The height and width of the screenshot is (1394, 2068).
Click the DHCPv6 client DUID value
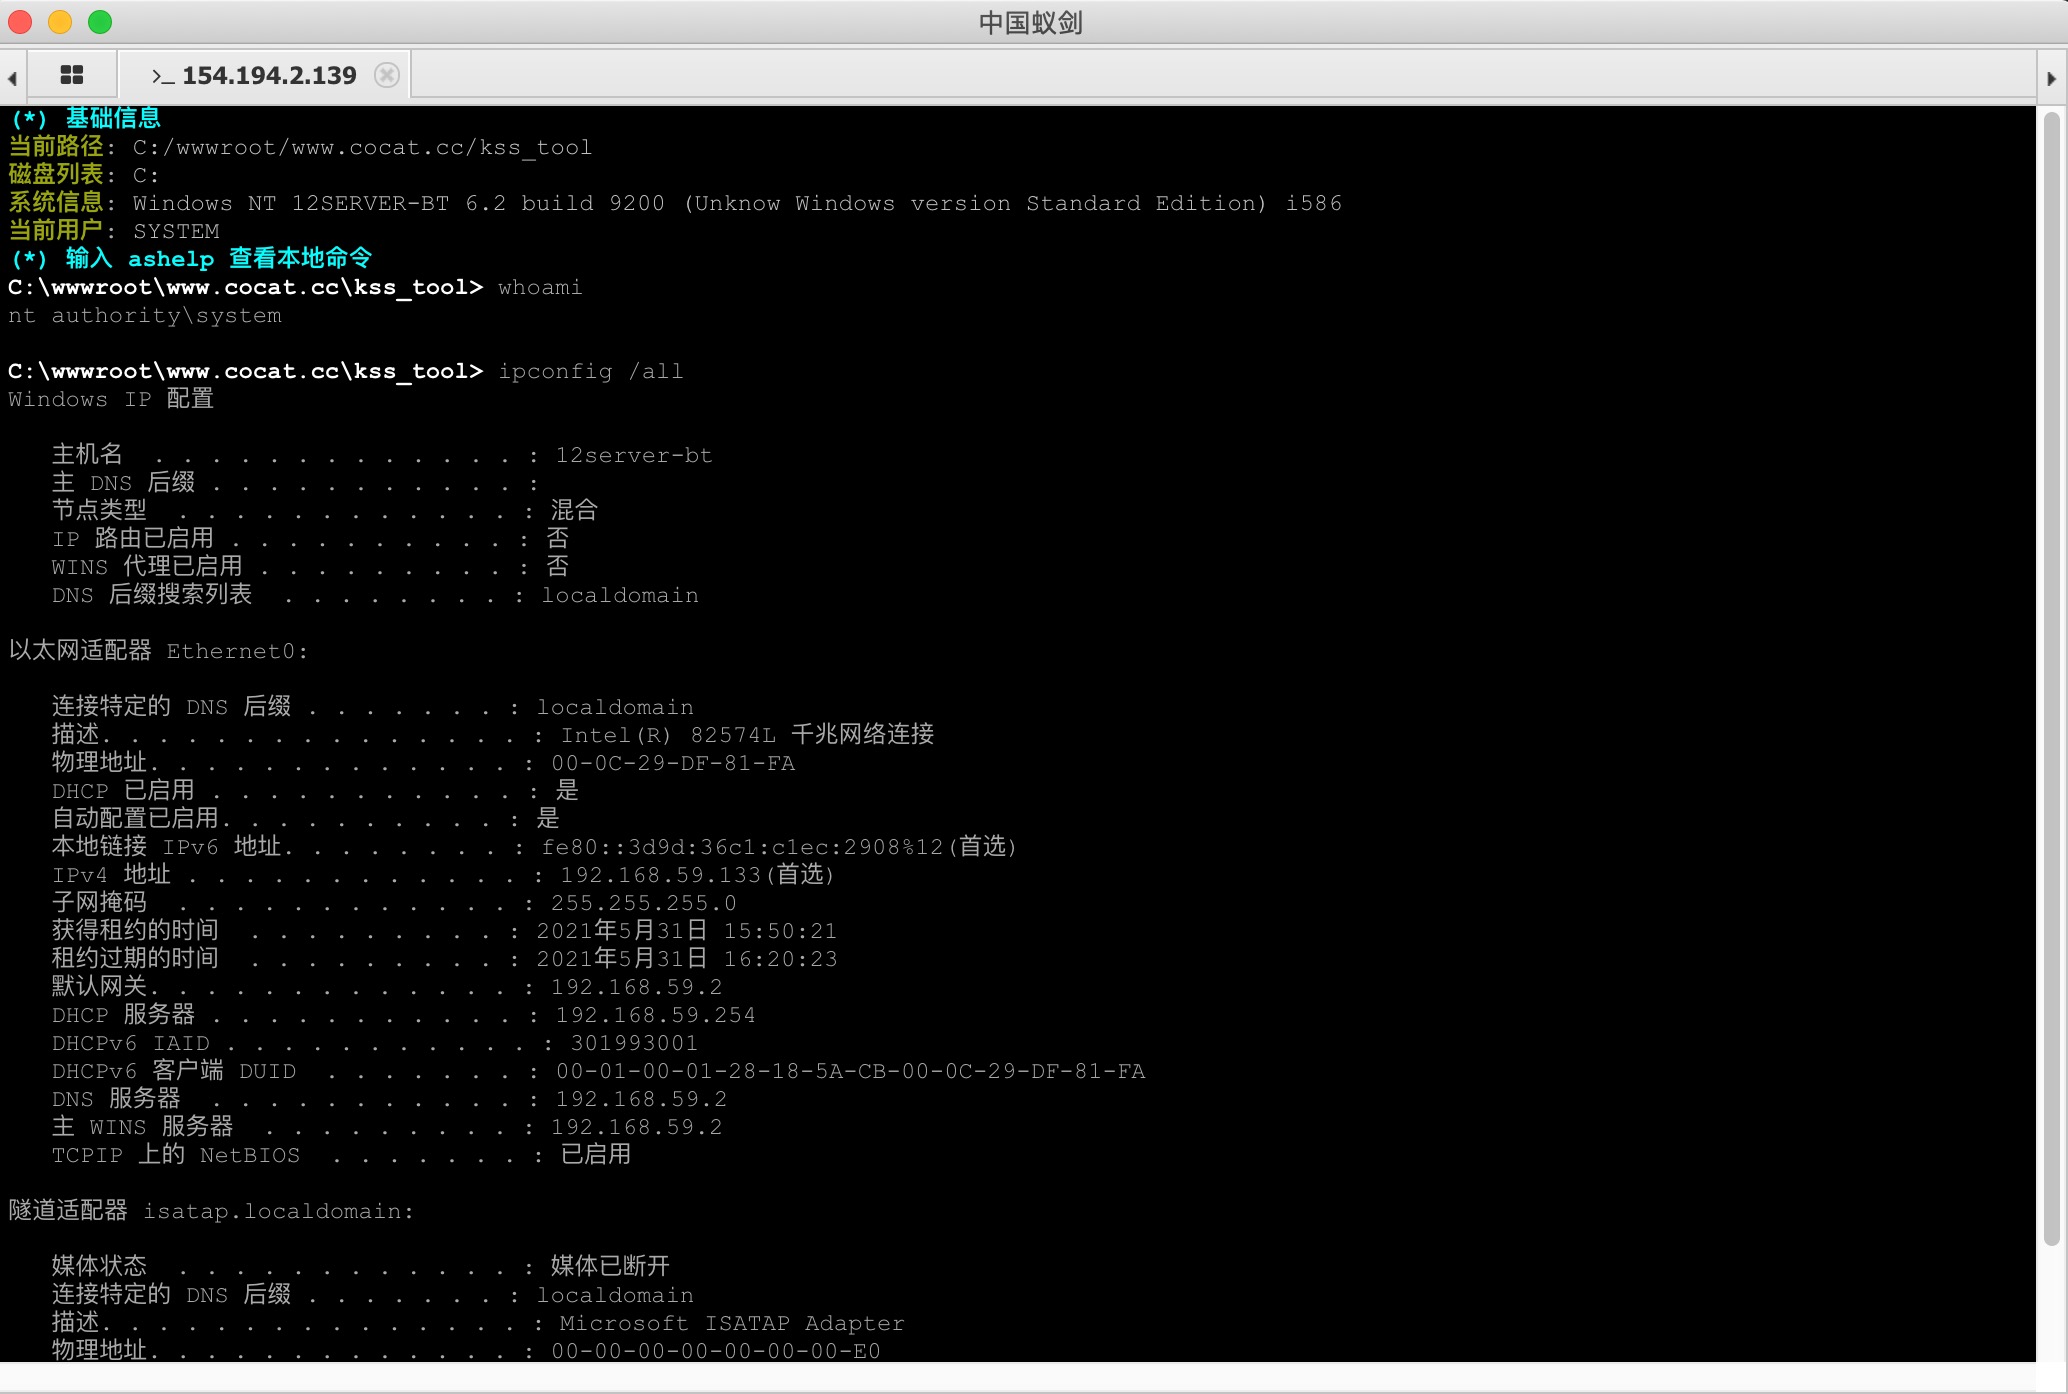tap(850, 1072)
